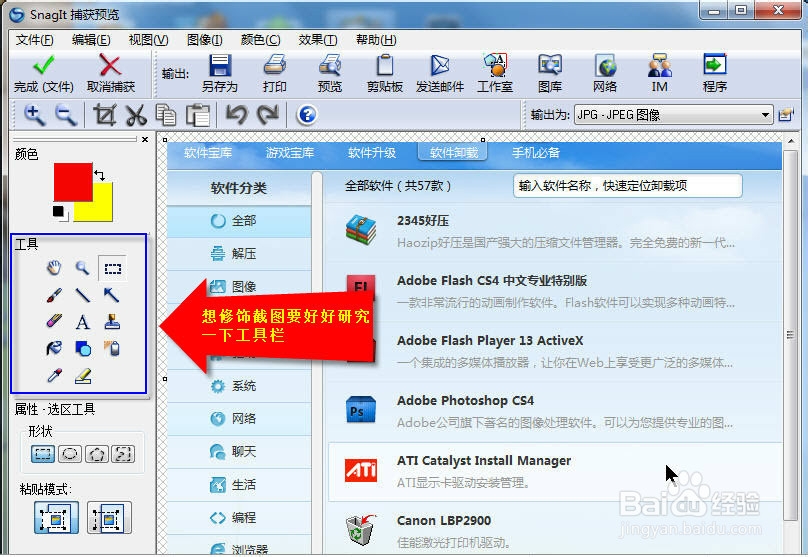The width and height of the screenshot is (808, 557).
Task: Select the Eyedropper color picker tool
Action: (x=54, y=376)
